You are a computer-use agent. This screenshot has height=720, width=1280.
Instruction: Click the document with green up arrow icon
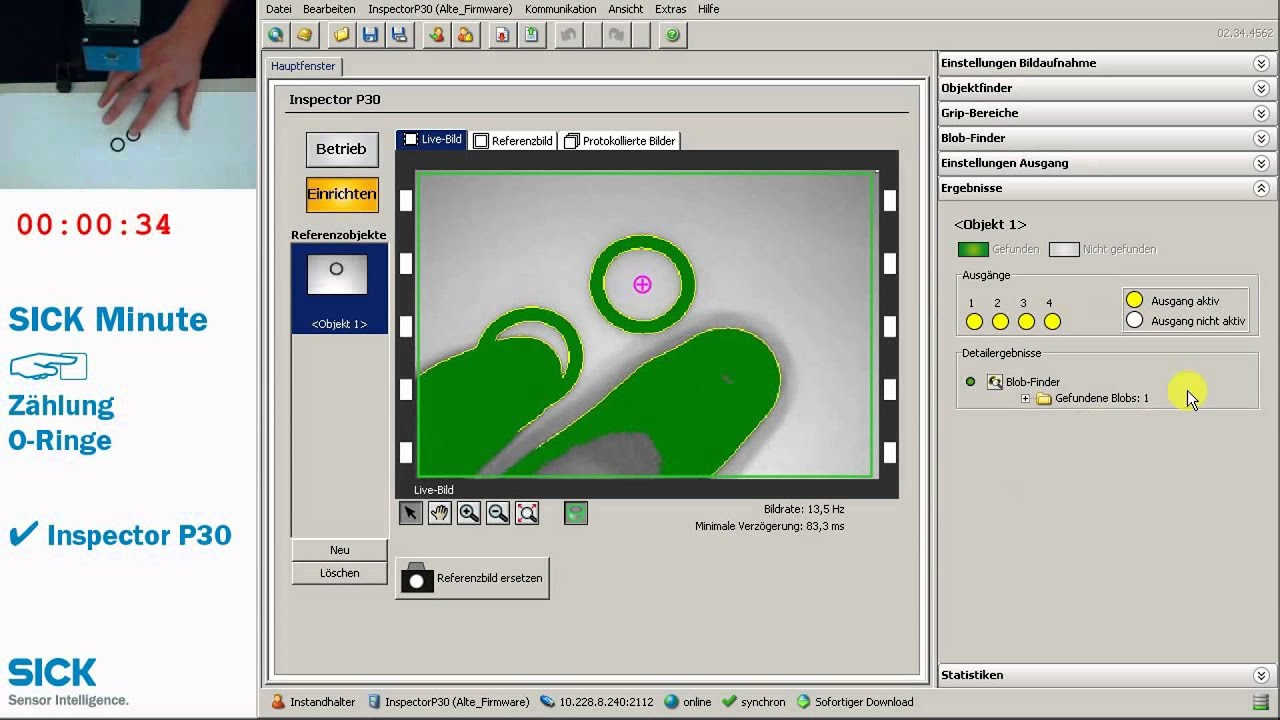click(531, 35)
